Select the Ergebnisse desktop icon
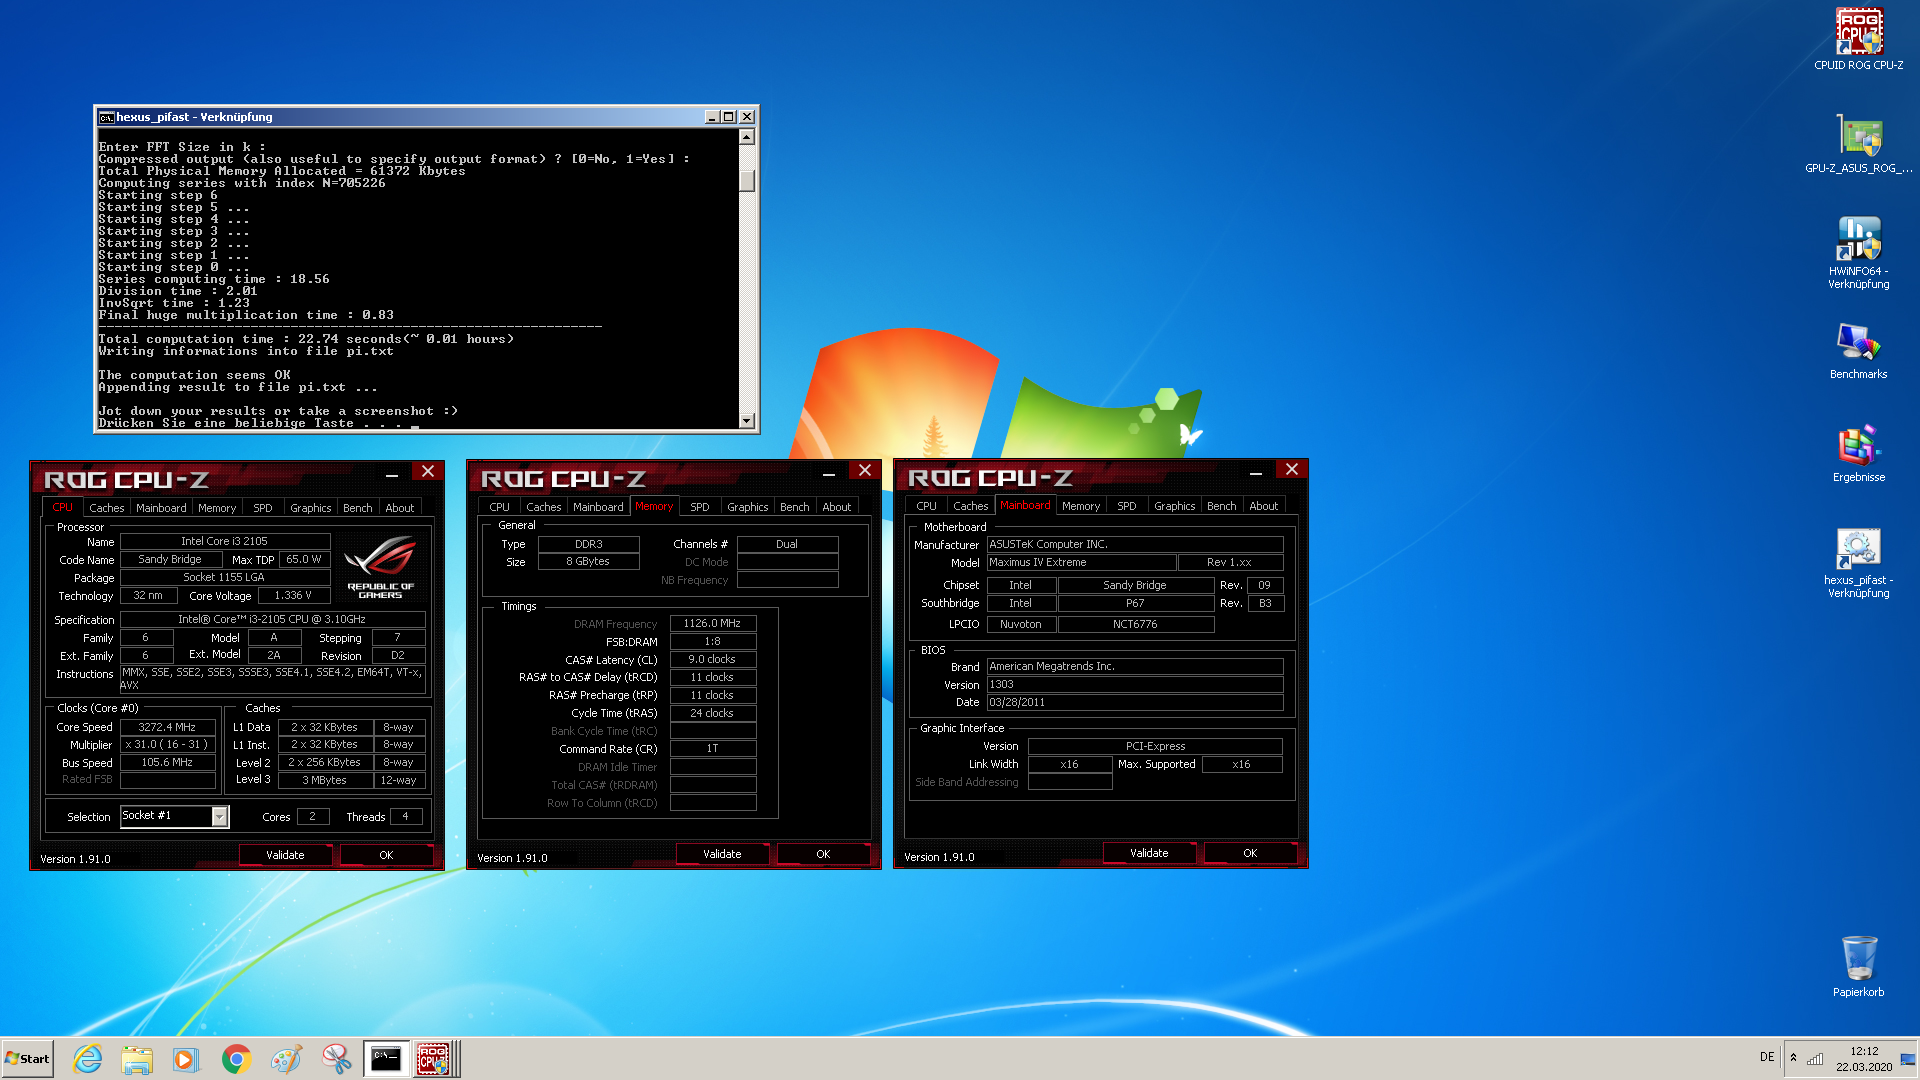The width and height of the screenshot is (1920, 1080). (x=1859, y=453)
